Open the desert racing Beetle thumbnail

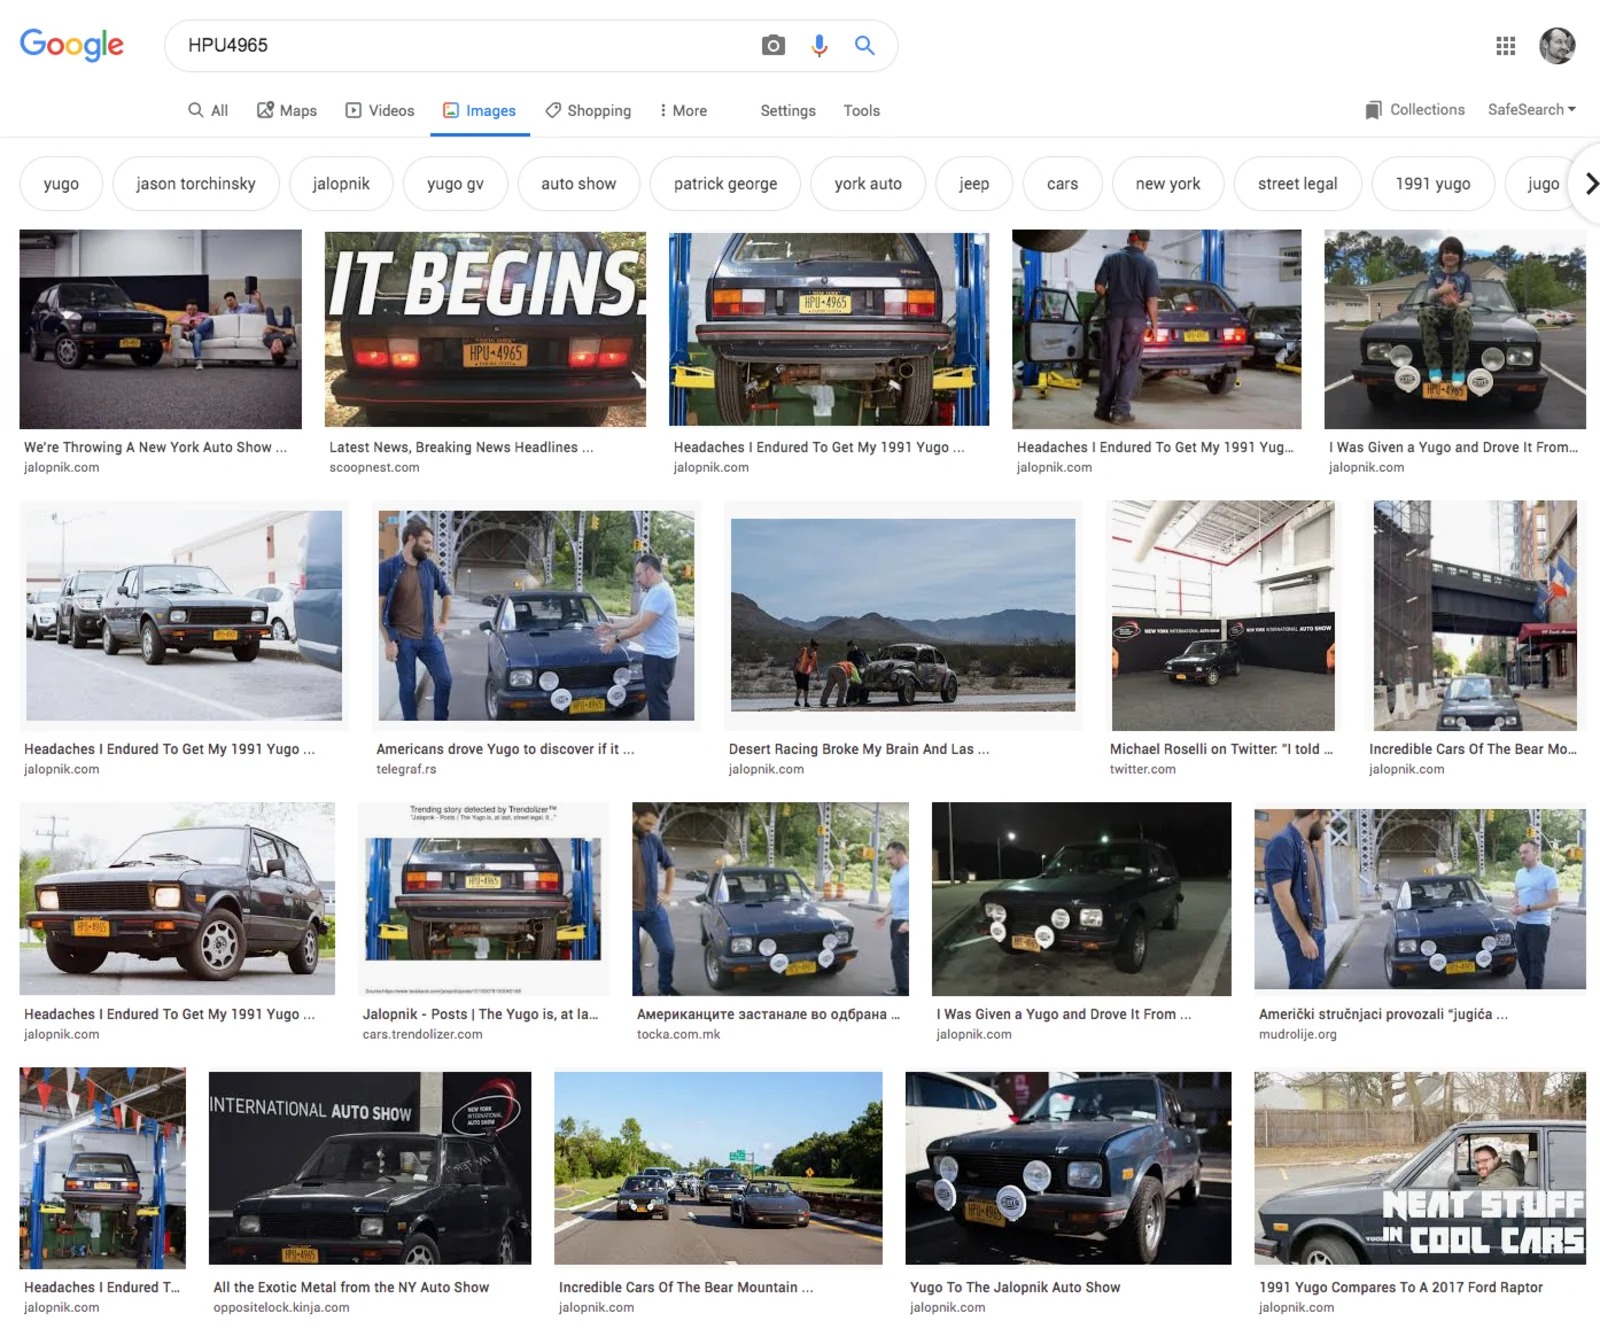tap(903, 615)
